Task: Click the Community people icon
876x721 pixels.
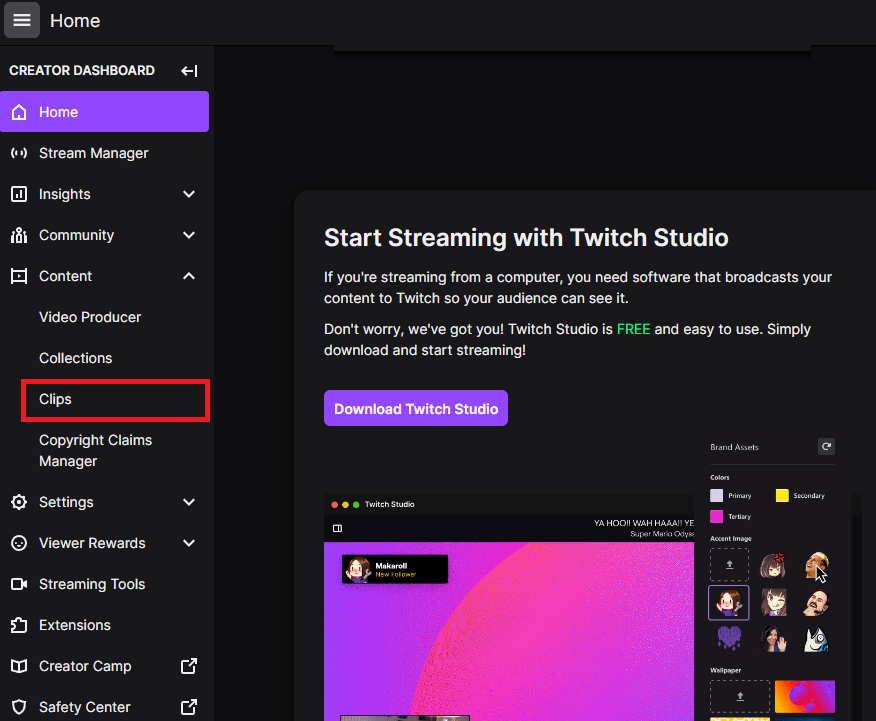Action: pyautogui.click(x=19, y=235)
